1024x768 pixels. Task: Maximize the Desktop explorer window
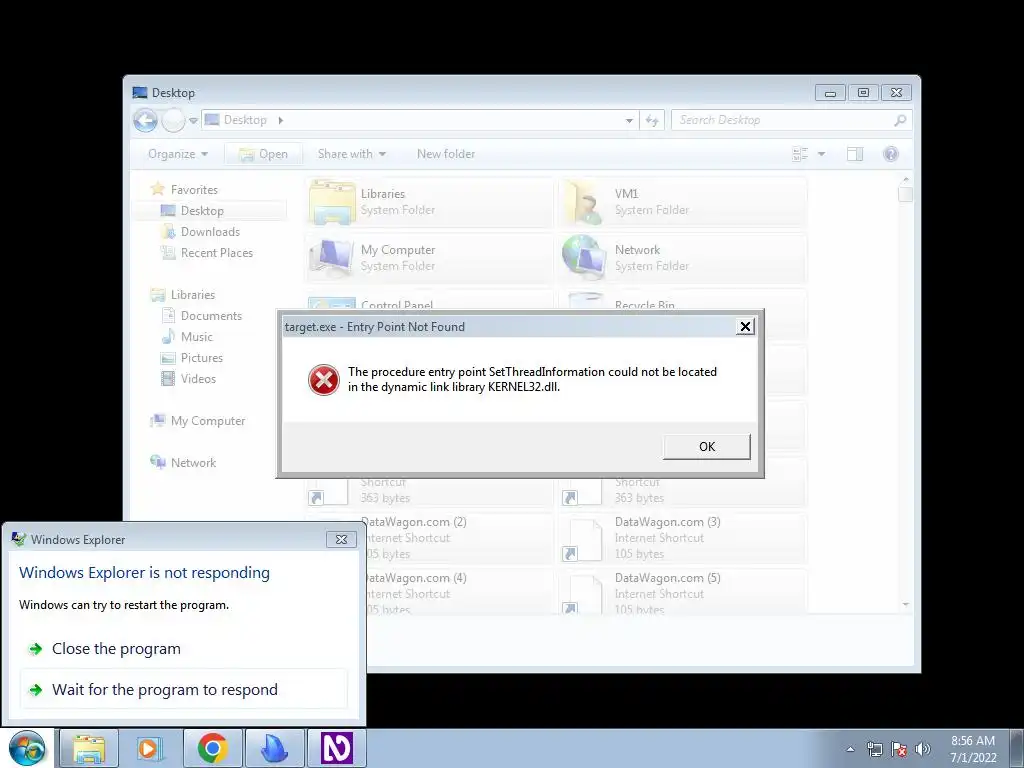(863, 93)
